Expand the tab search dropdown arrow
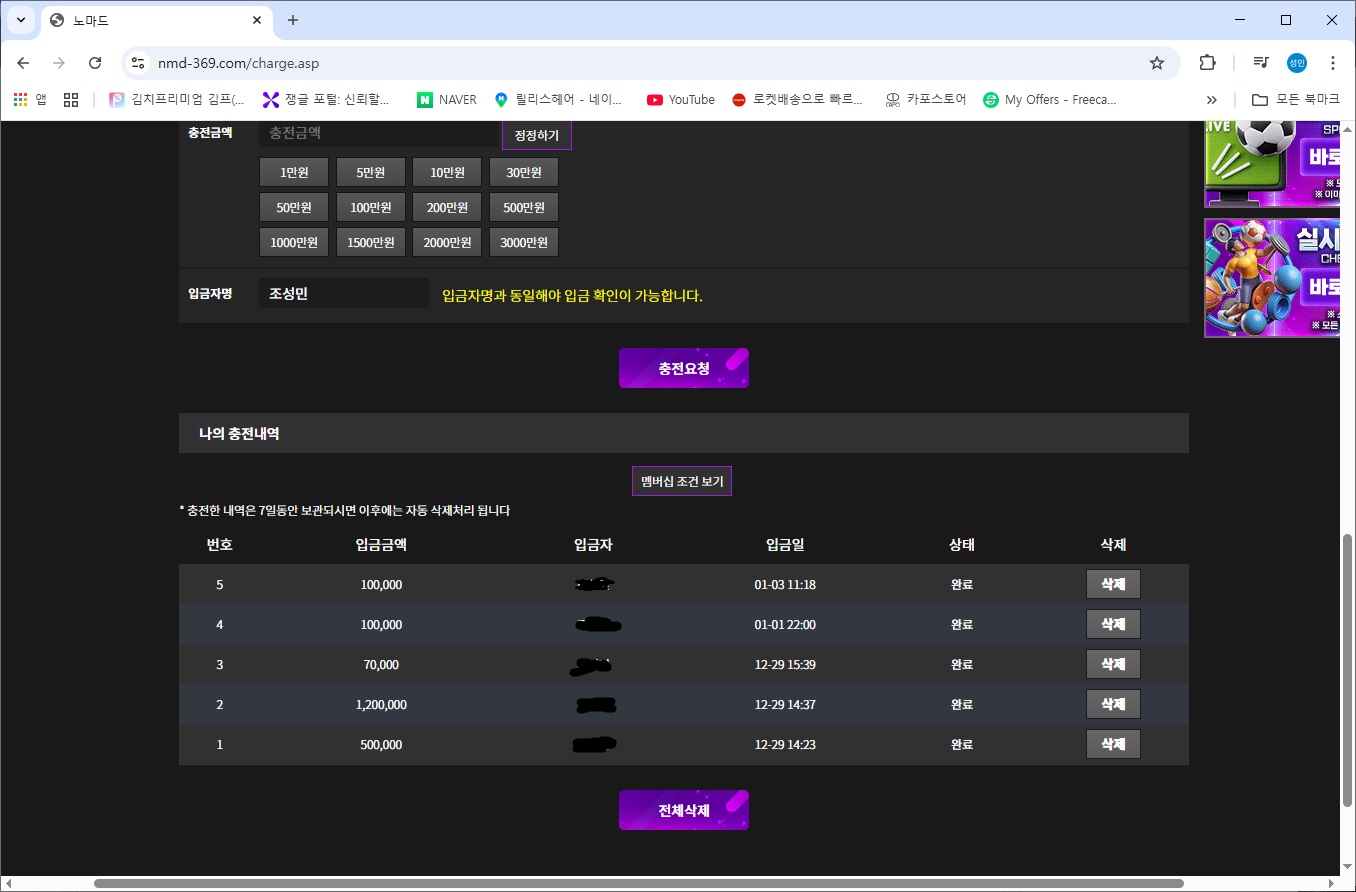 (x=20, y=20)
